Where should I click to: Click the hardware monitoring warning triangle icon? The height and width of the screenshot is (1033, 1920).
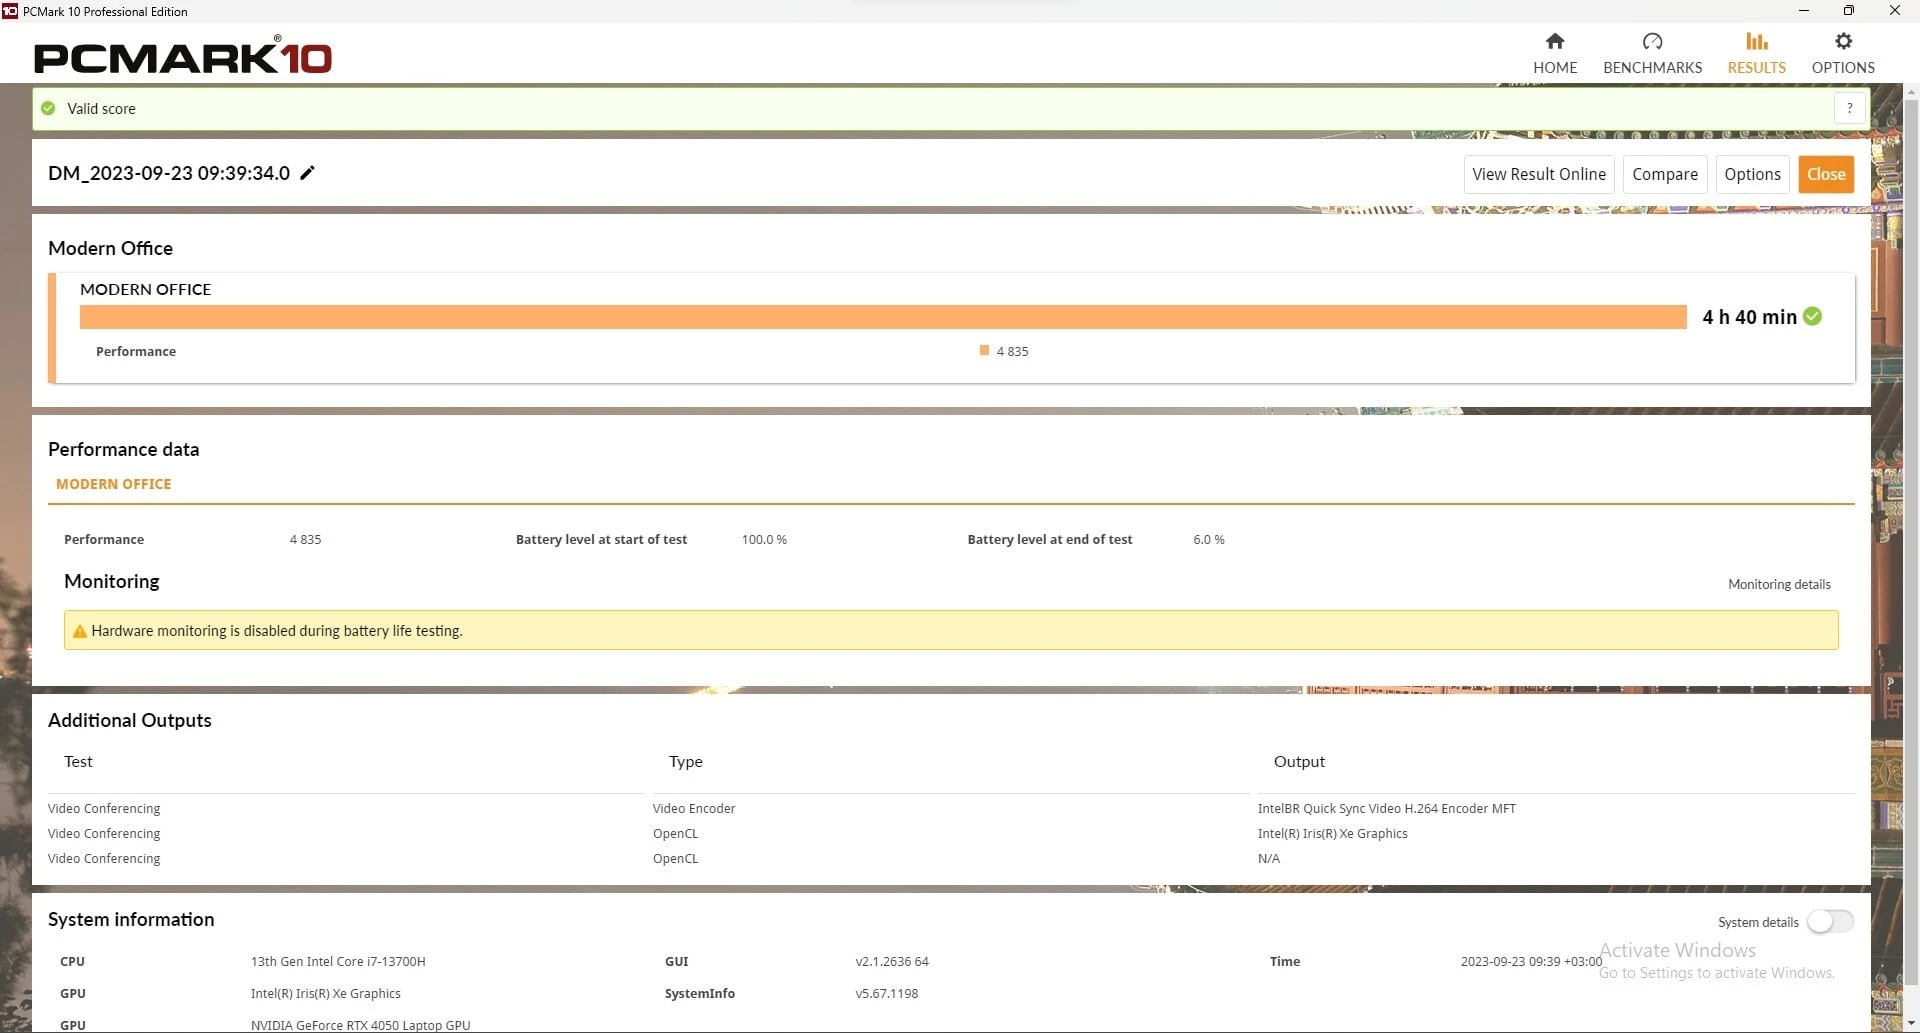80,631
